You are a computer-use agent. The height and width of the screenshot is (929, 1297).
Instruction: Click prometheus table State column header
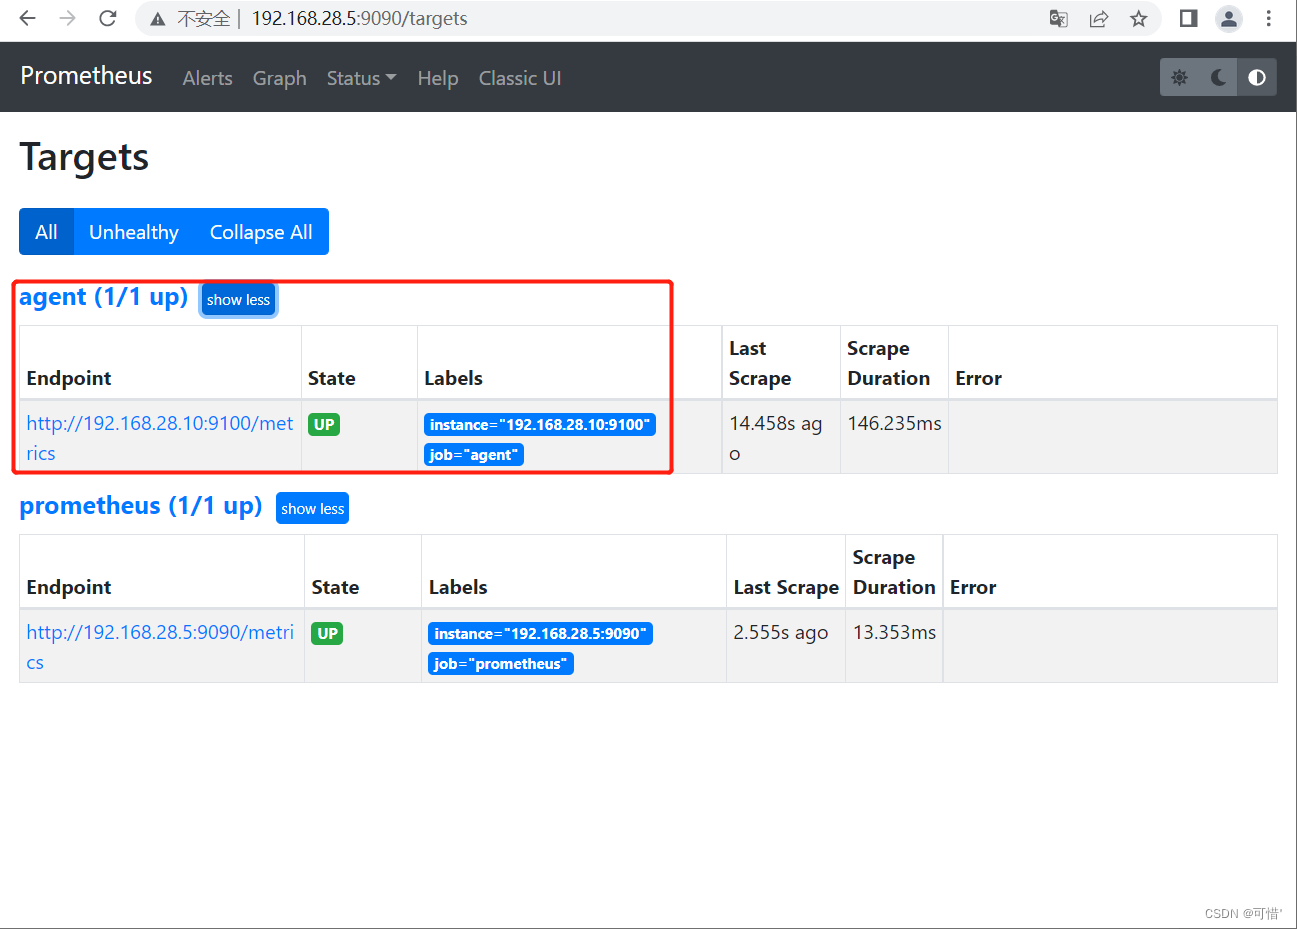(x=335, y=587)
